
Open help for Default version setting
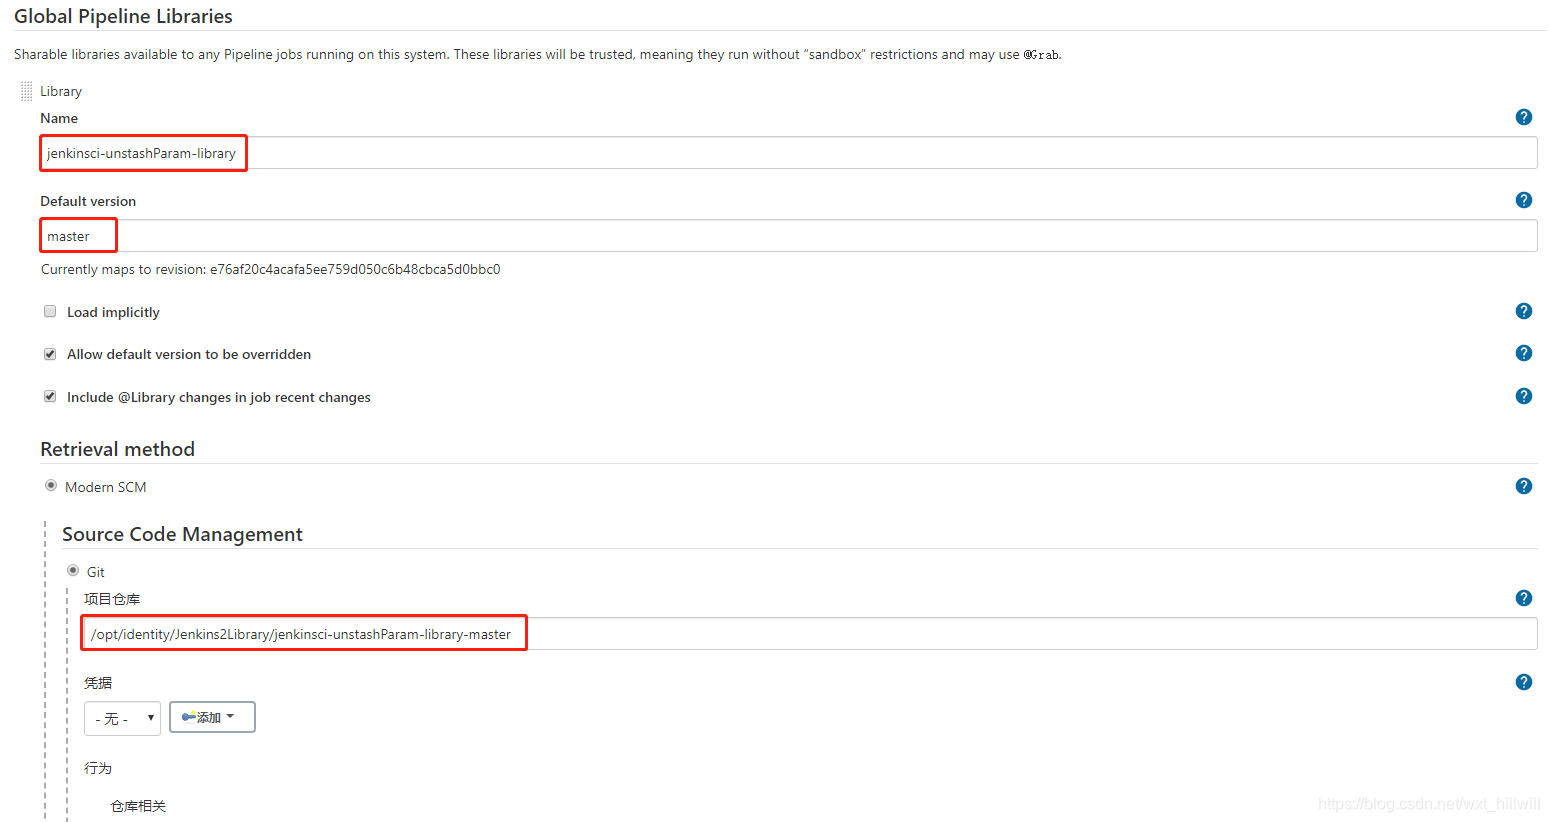(1523, 199)
